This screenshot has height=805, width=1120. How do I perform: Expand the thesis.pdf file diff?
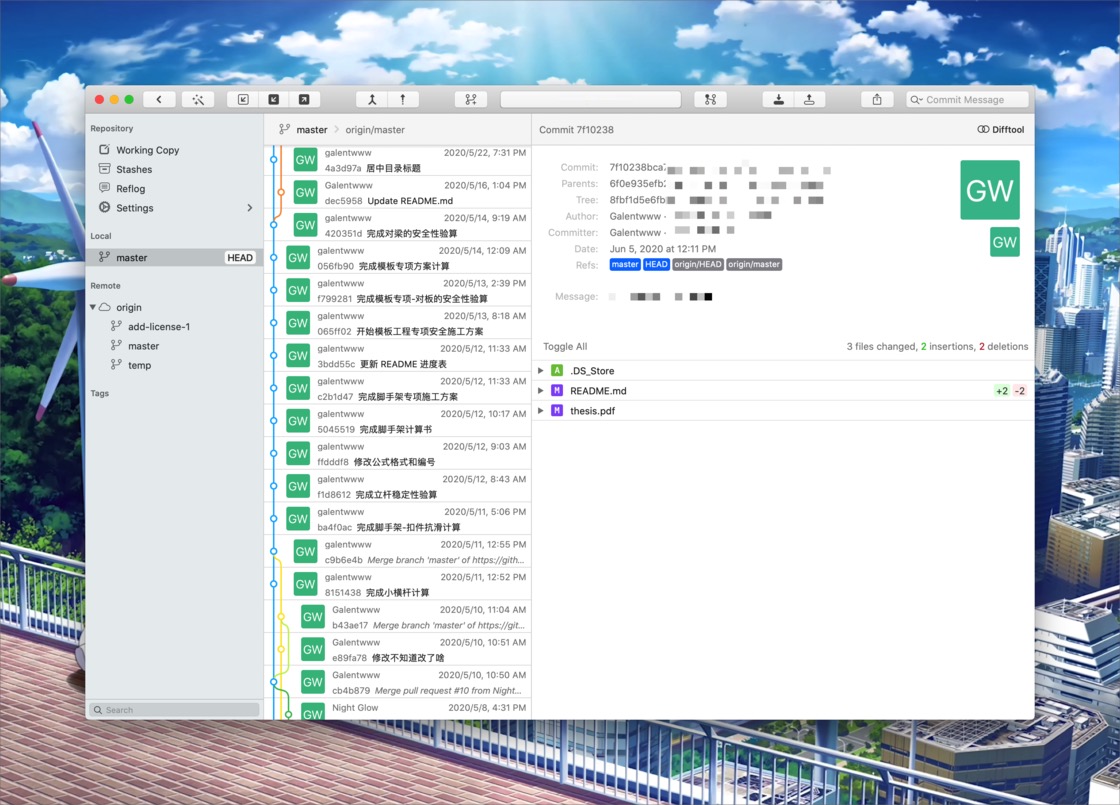click(541, 411)
